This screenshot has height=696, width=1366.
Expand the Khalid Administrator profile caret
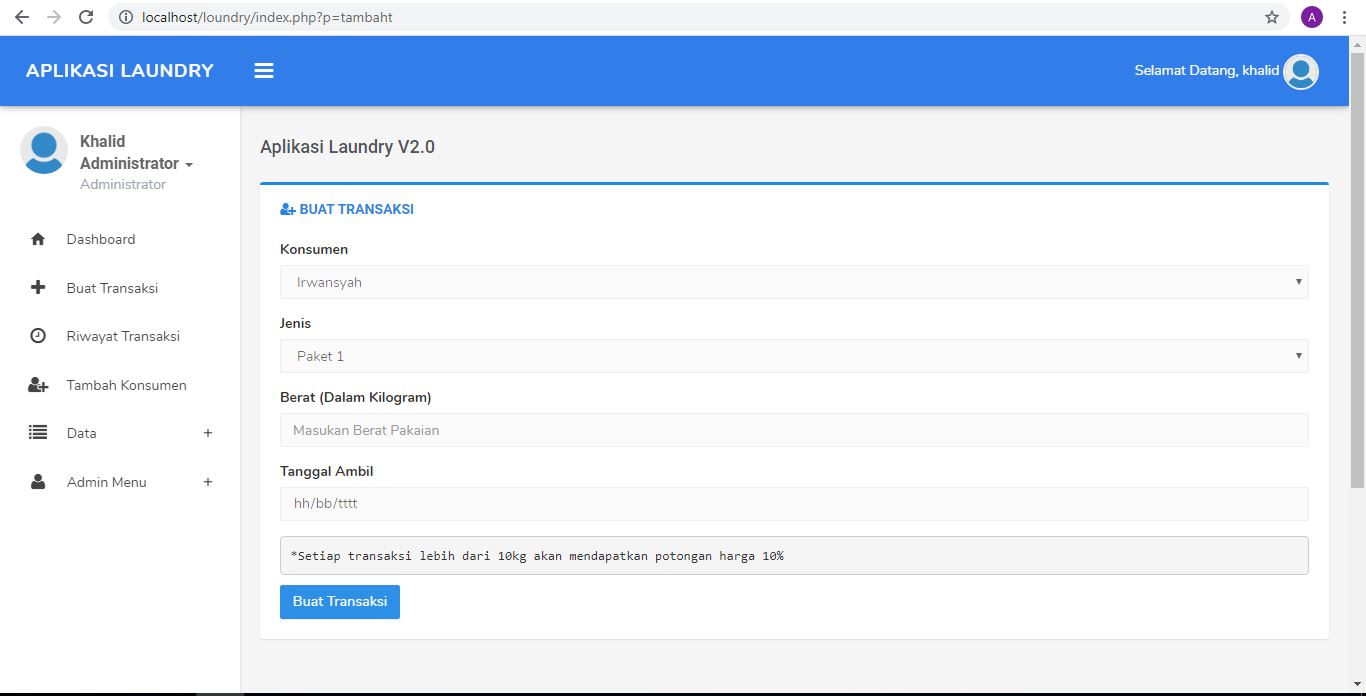coord(189,165)
